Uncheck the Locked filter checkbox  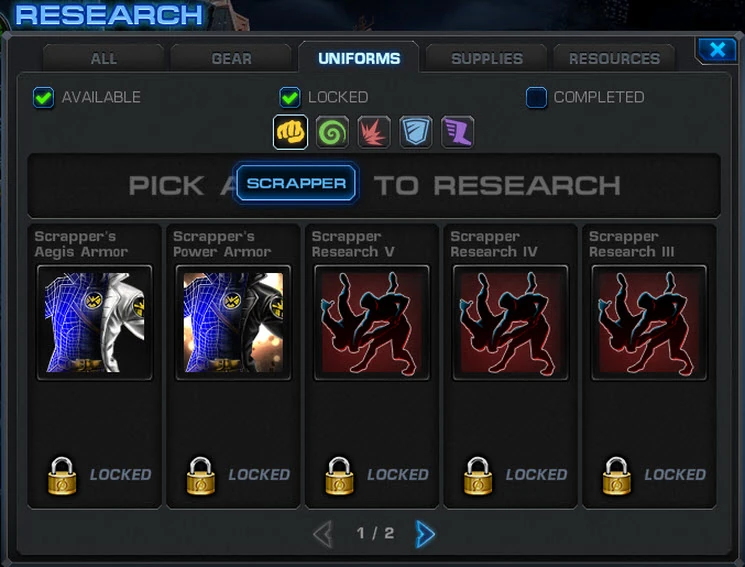coord(290,97)
